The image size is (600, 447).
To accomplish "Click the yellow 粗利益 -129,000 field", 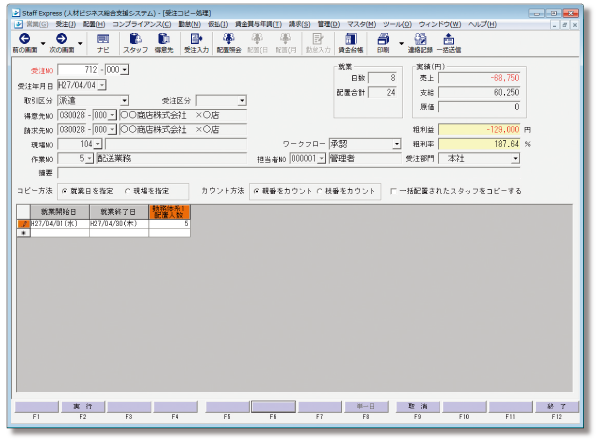I will point(479,130).
